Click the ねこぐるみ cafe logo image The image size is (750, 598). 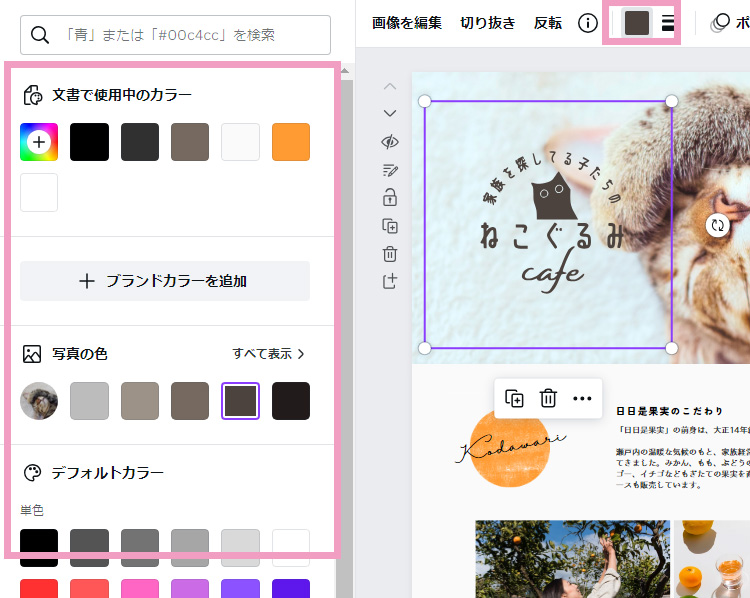tap(548, 225)
